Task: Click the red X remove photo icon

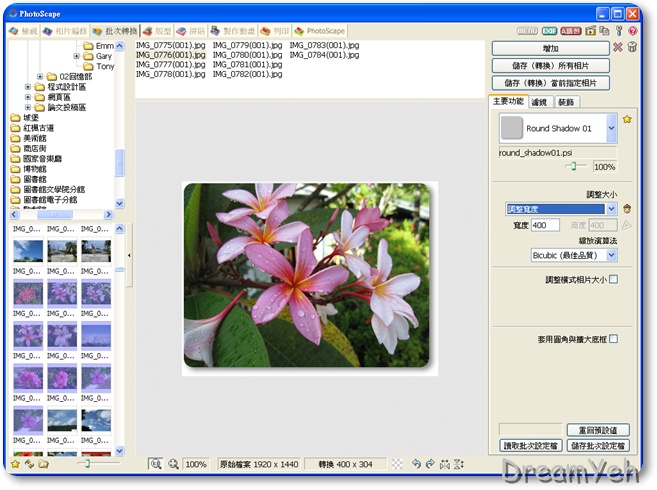Action: (x=617, y=48)
